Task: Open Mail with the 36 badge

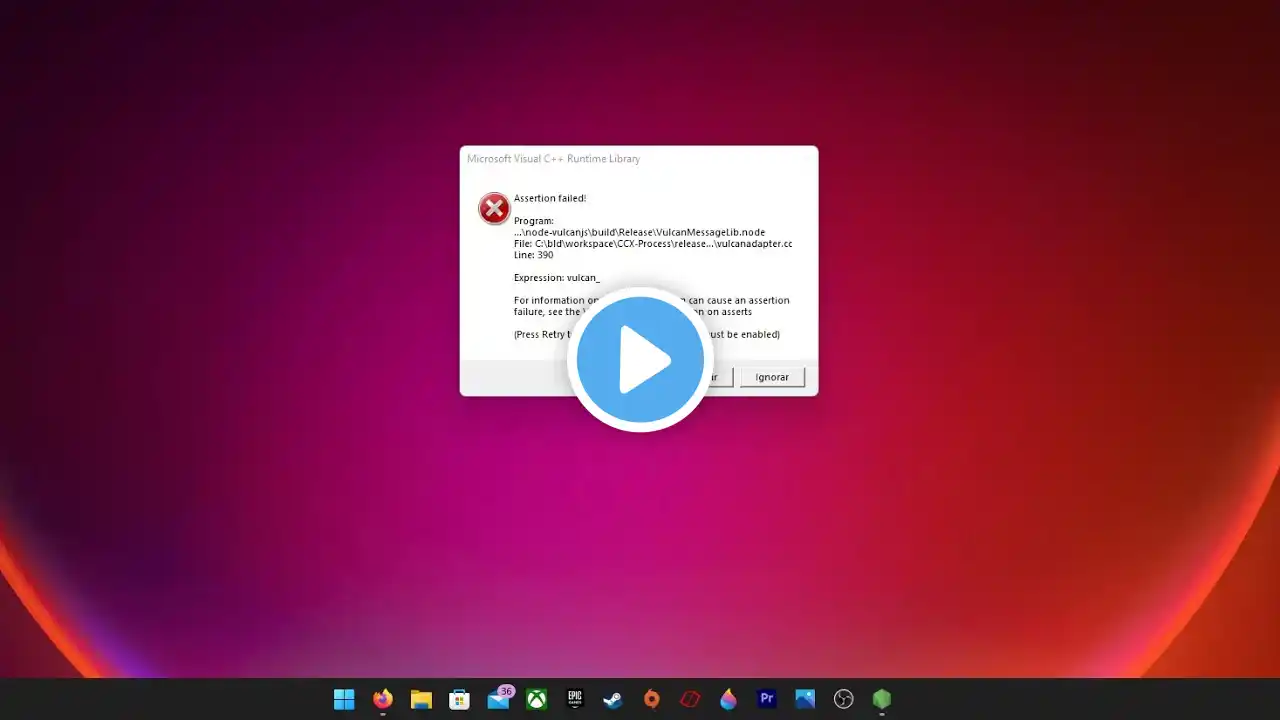Action: pyautogui.click(x=499, y=697)
